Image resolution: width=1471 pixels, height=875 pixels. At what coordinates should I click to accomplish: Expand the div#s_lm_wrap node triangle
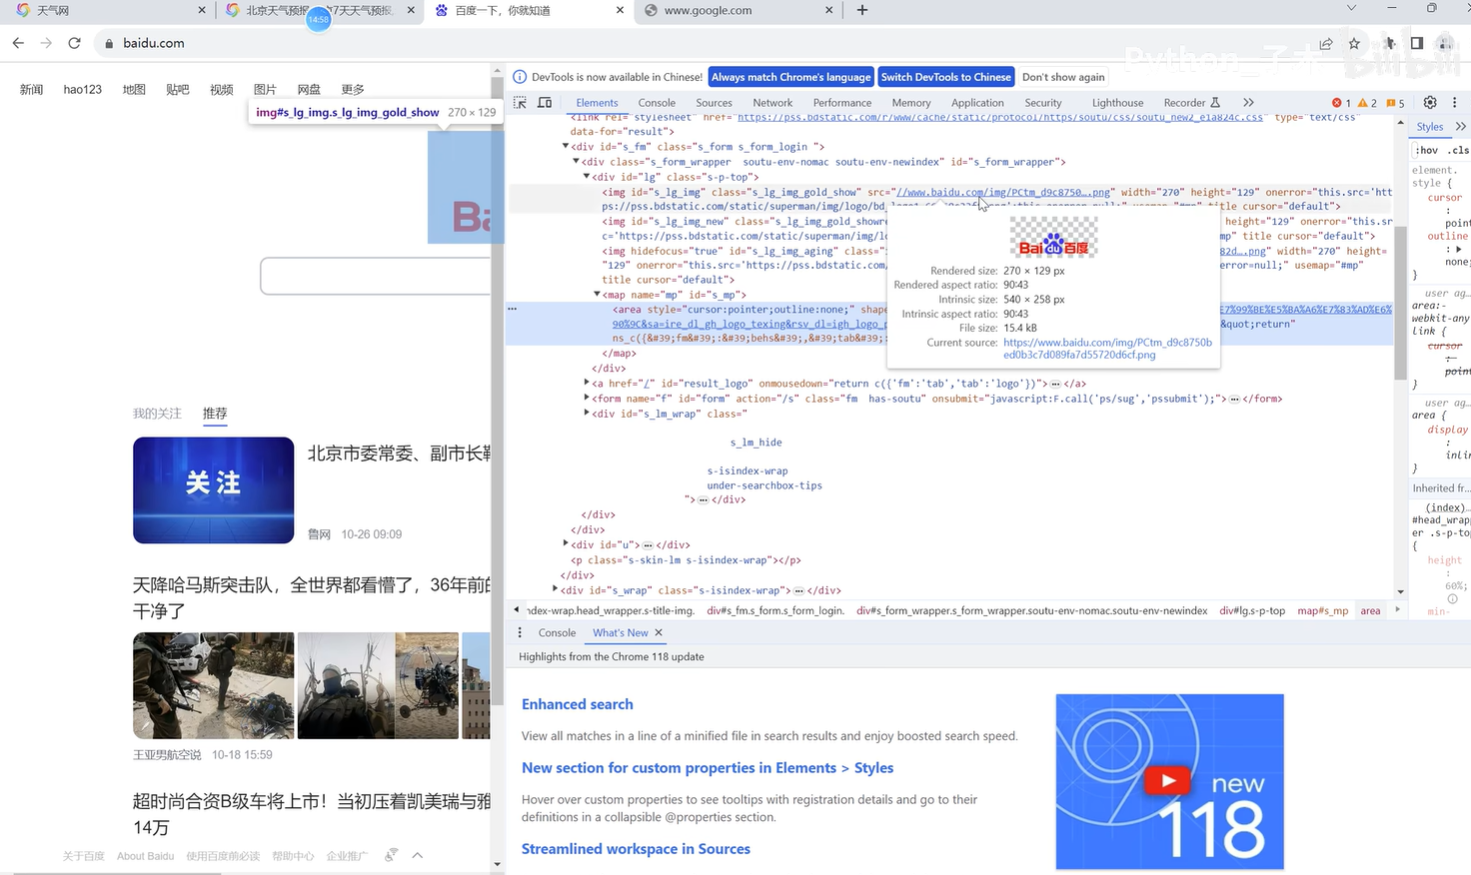[586, 413]
